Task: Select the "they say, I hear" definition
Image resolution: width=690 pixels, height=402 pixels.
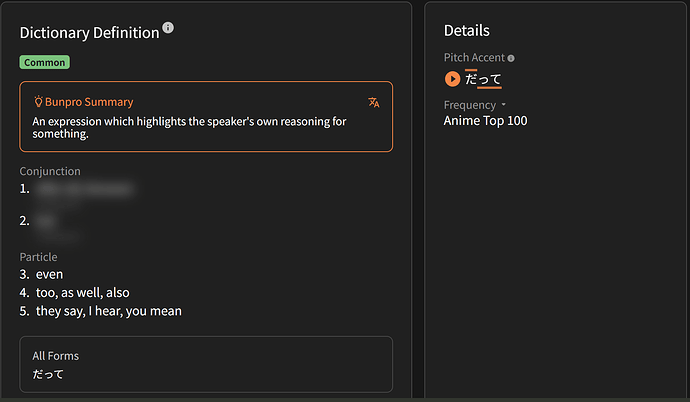Action: (108, 311)
